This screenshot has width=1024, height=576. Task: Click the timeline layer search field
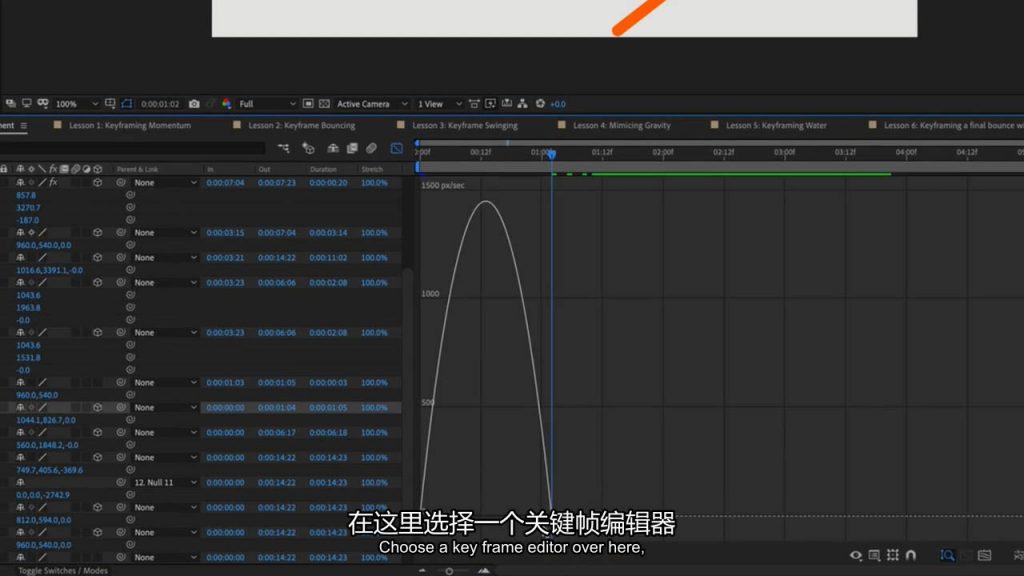click(133, 148)
